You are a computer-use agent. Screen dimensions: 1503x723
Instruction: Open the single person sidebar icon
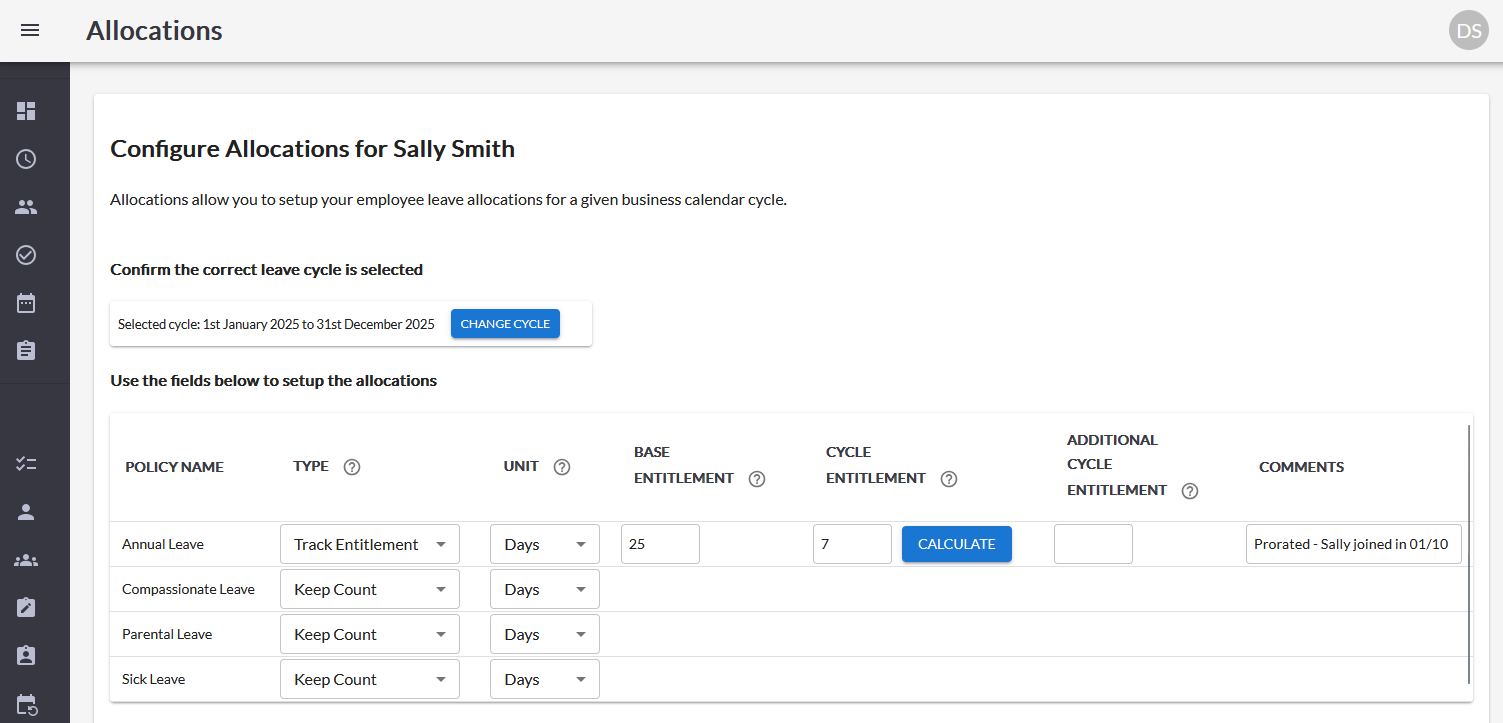point(26,512)
